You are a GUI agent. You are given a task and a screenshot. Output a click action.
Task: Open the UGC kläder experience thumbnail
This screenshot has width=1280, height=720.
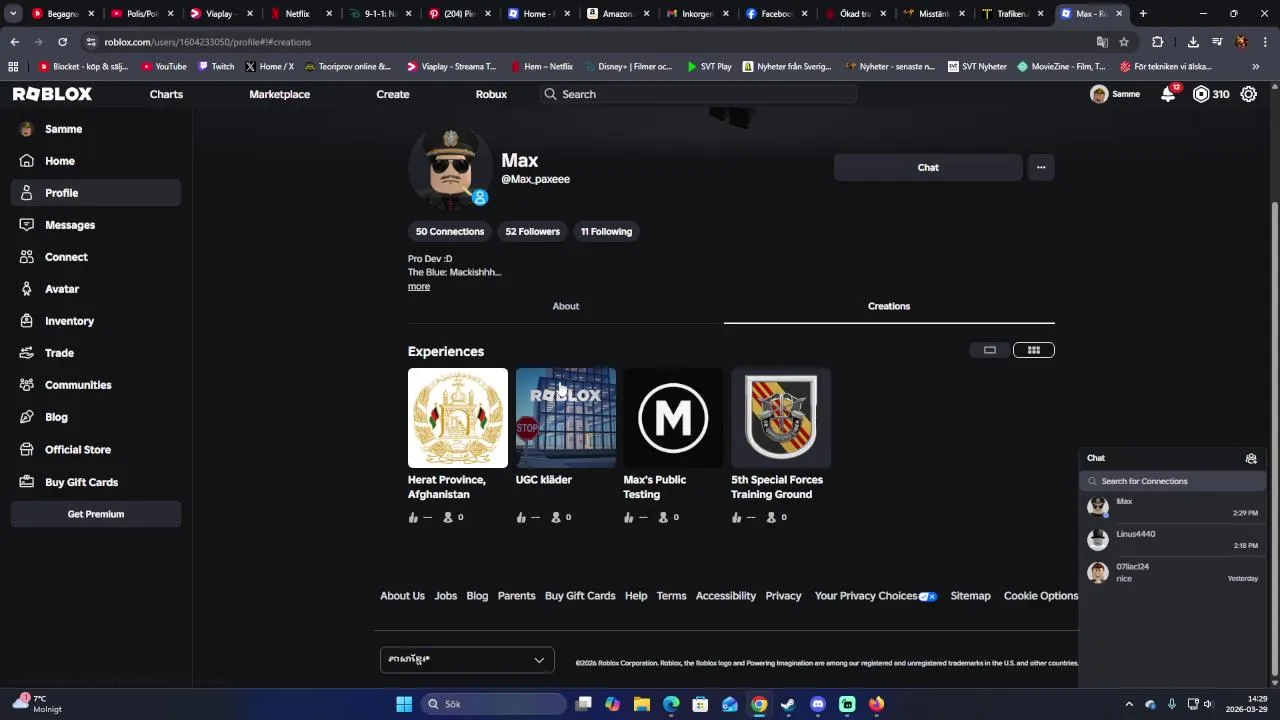pyautogui.click(x=566, y=418)
